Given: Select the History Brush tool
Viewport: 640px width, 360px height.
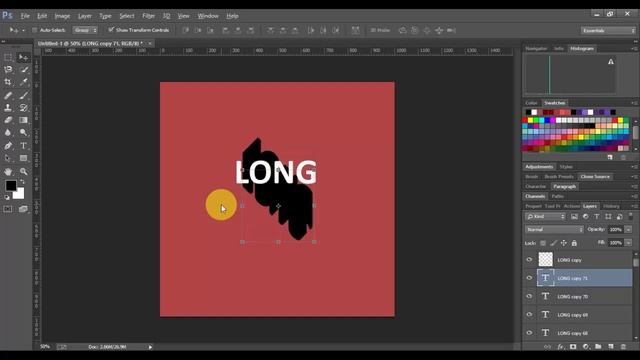Looking at the screenshot, I should tap(24, 108).
